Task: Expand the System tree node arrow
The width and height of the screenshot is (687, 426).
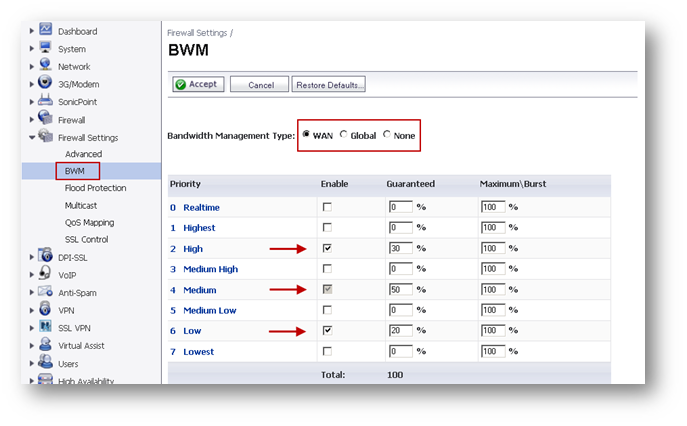Action: [x=32, y=49]
